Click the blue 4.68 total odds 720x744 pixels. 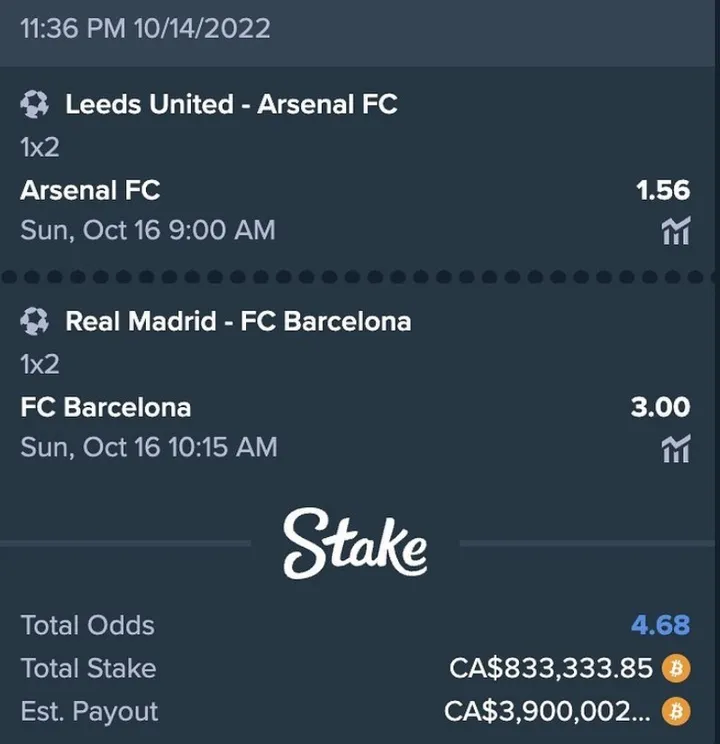(660, 625)
